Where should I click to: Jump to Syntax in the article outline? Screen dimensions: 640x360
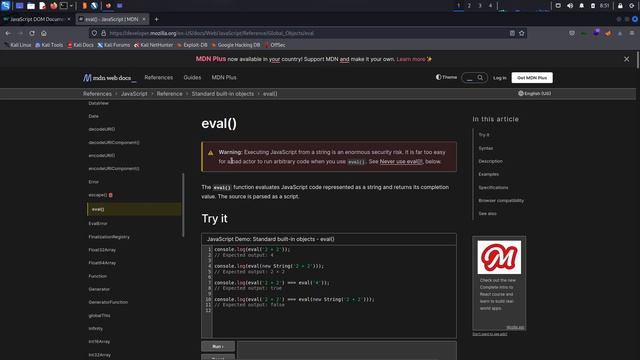point(486,148)
